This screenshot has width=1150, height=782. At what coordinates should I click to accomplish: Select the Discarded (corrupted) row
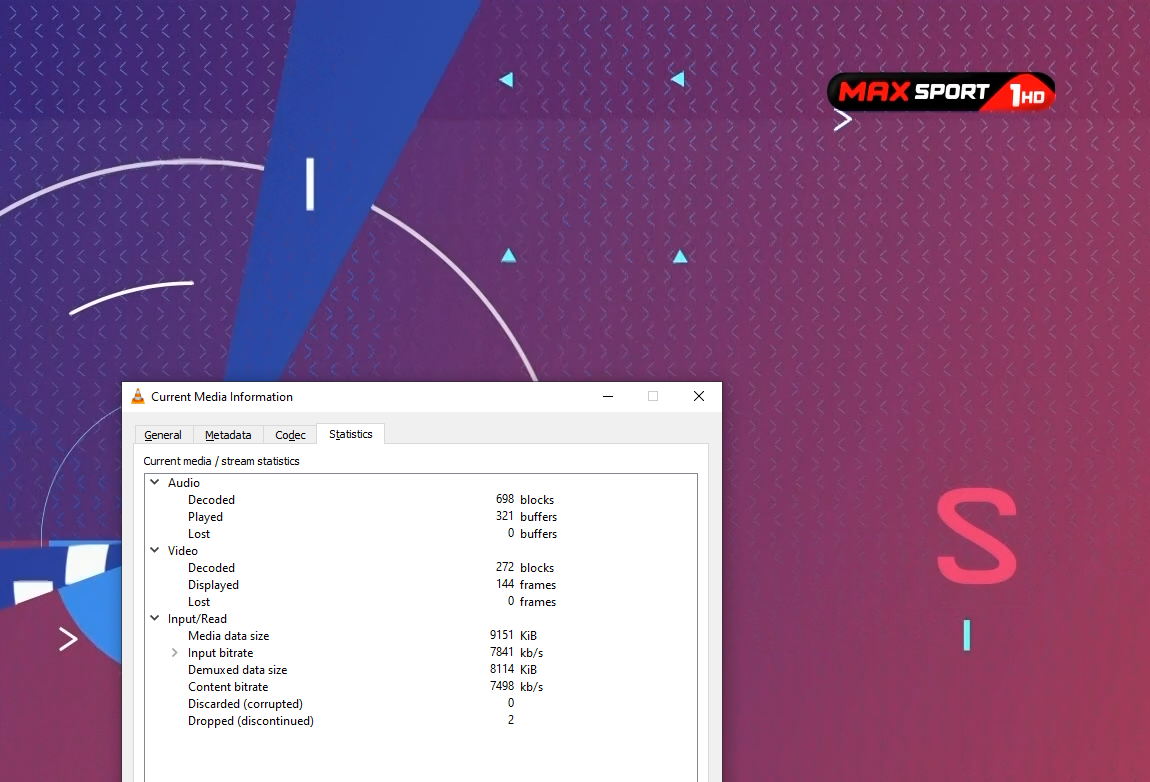click(421, 704)
